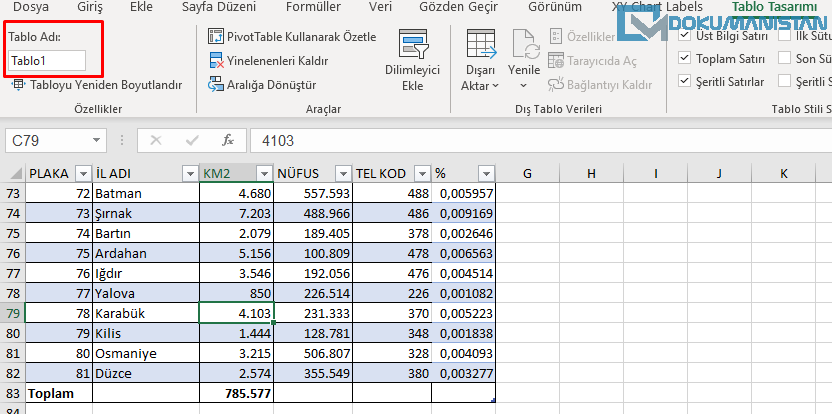Click the select-all corner triangle of the sheet
The width and height of the screenshot is (832, 414).
18,174
